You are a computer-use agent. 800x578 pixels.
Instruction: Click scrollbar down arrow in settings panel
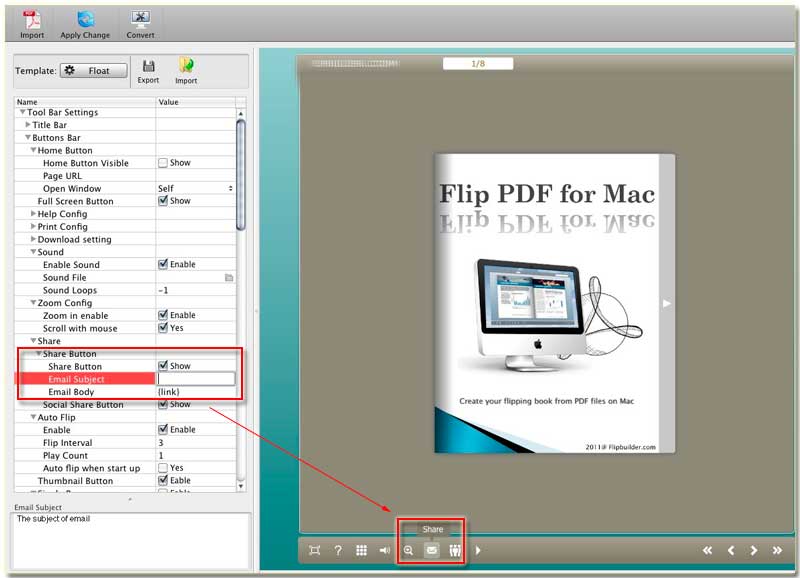[x=241, y=486]
